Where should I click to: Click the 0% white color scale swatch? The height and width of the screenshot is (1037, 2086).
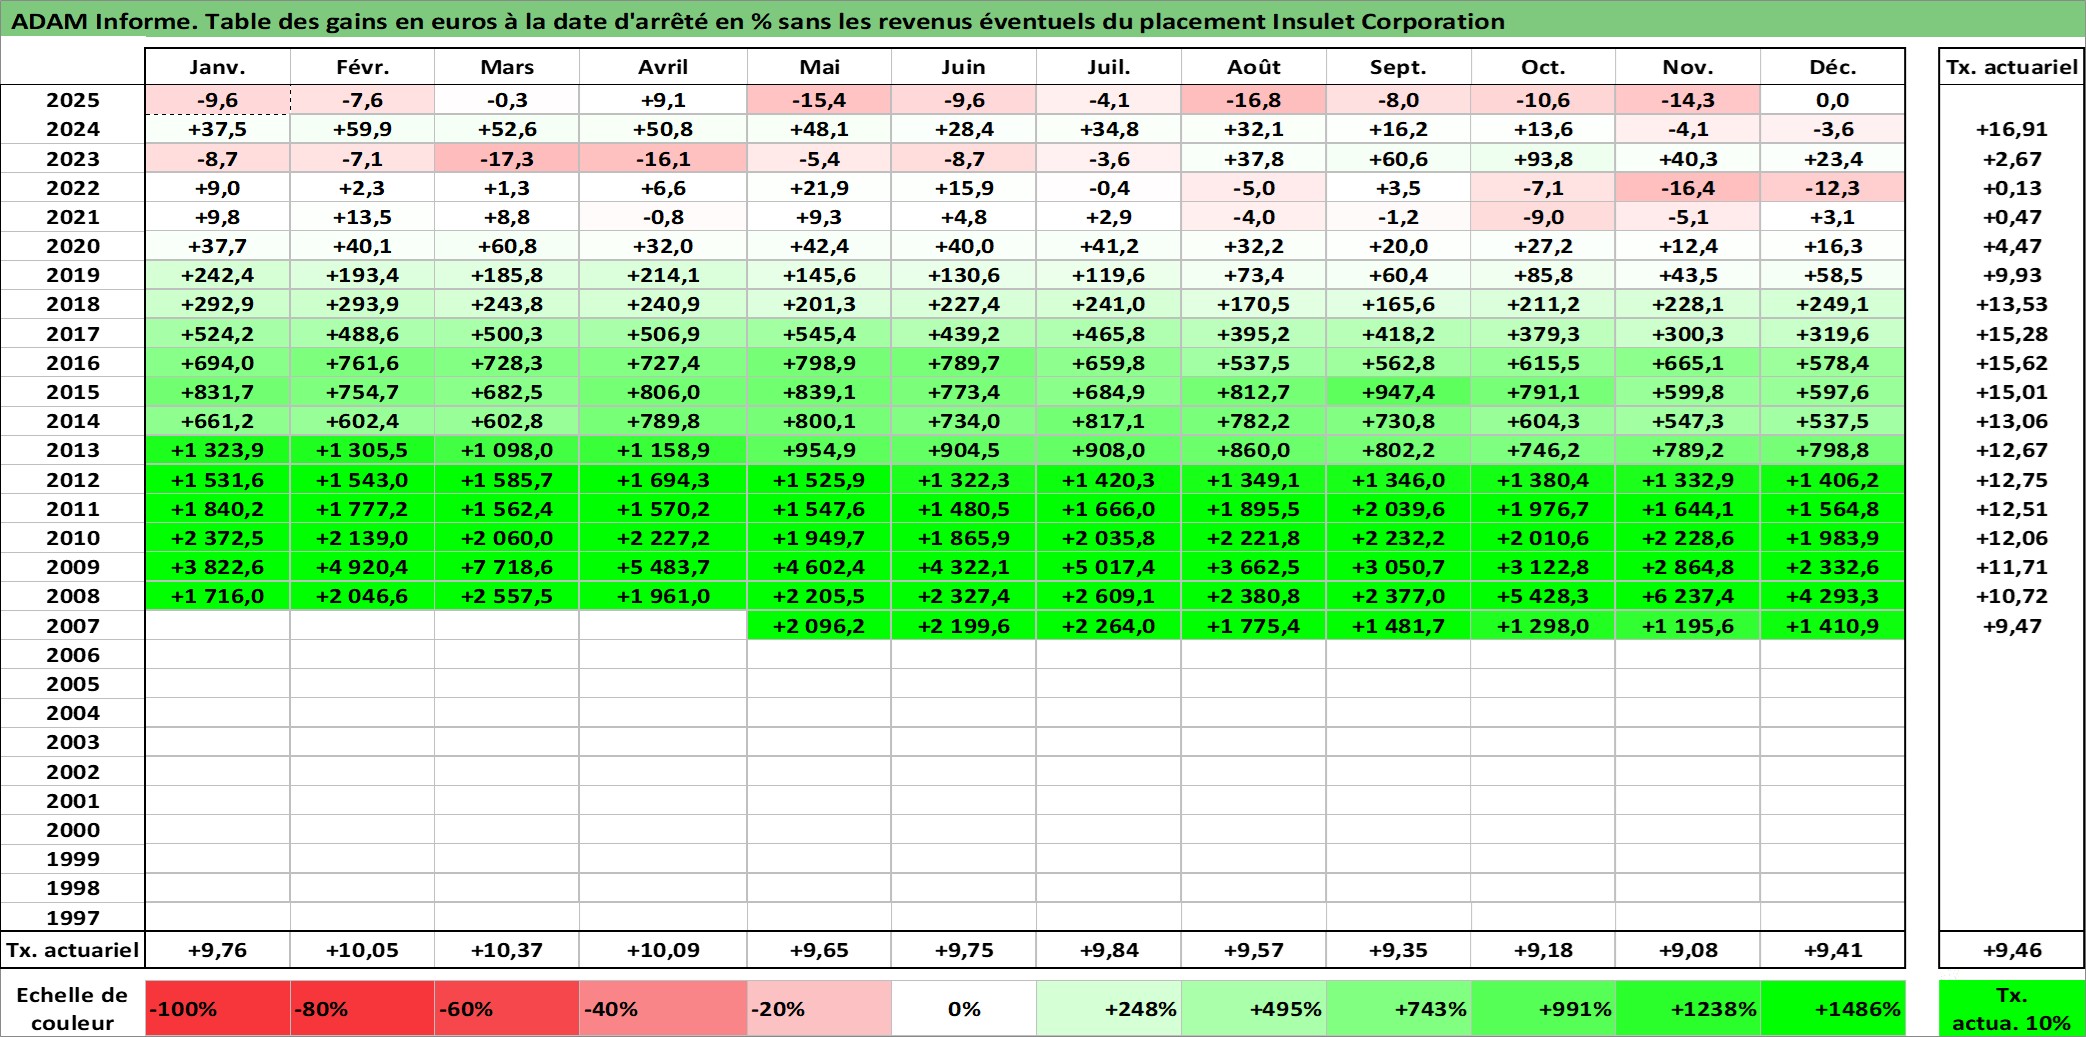point(964,1008)
